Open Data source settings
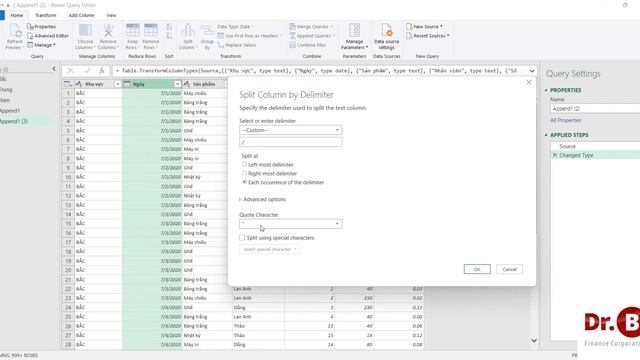Image resolution: width=640 pixels, height=360 pixels. click(x=386, y=37)
